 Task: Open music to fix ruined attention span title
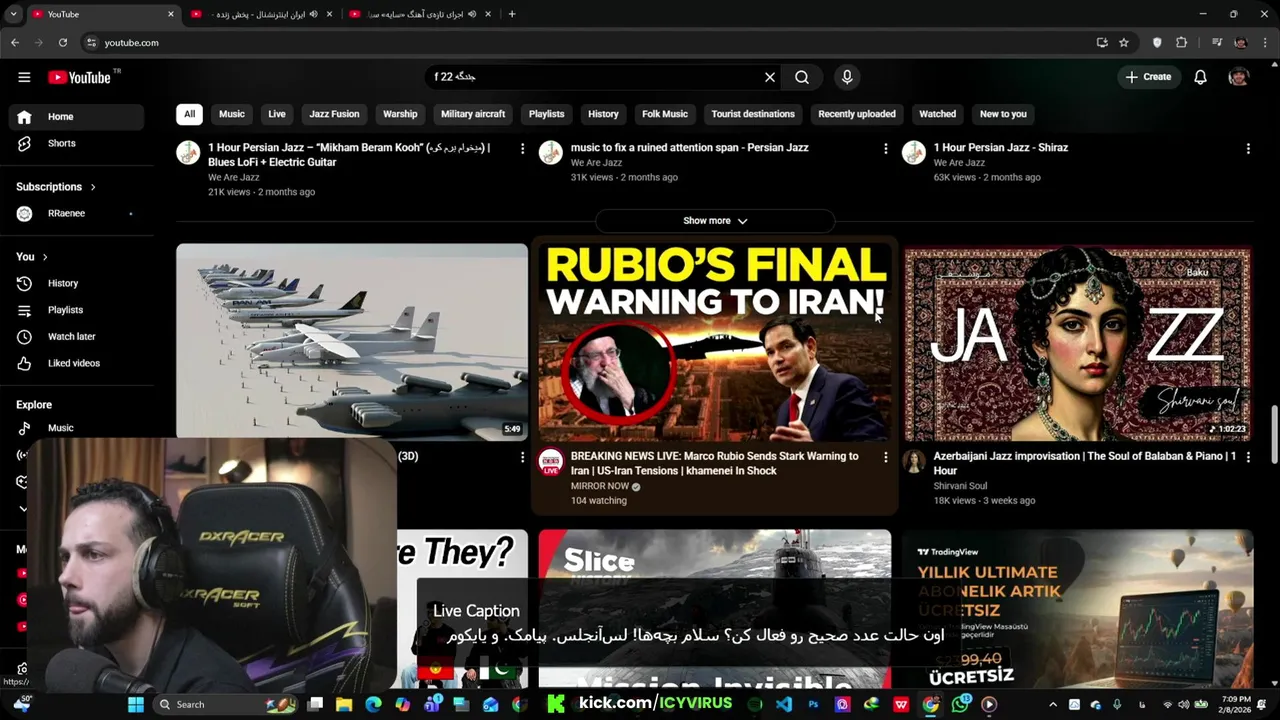coord(689,148)
